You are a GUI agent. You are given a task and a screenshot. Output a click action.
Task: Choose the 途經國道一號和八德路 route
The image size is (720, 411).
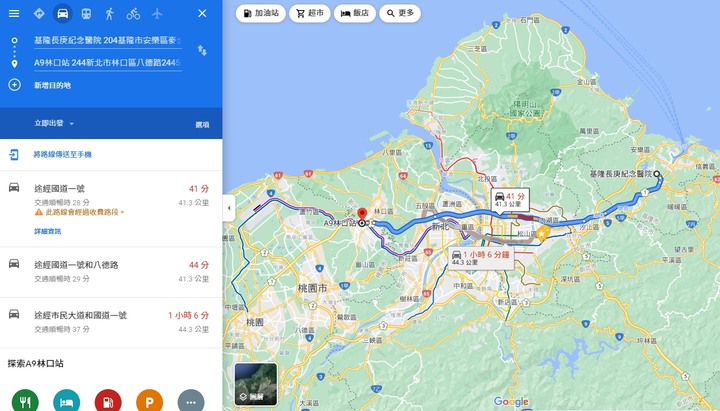pos(111,272)
